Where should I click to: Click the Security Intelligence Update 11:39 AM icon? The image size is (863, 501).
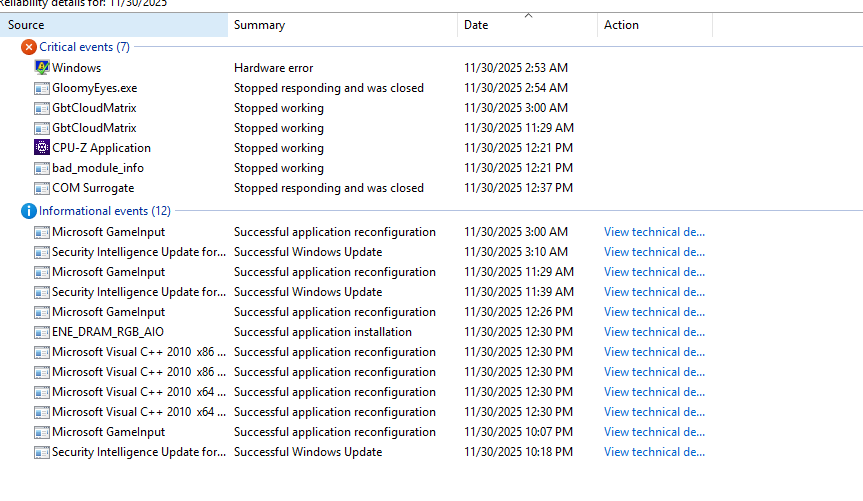pyautogui.click(x=42, y=292)
